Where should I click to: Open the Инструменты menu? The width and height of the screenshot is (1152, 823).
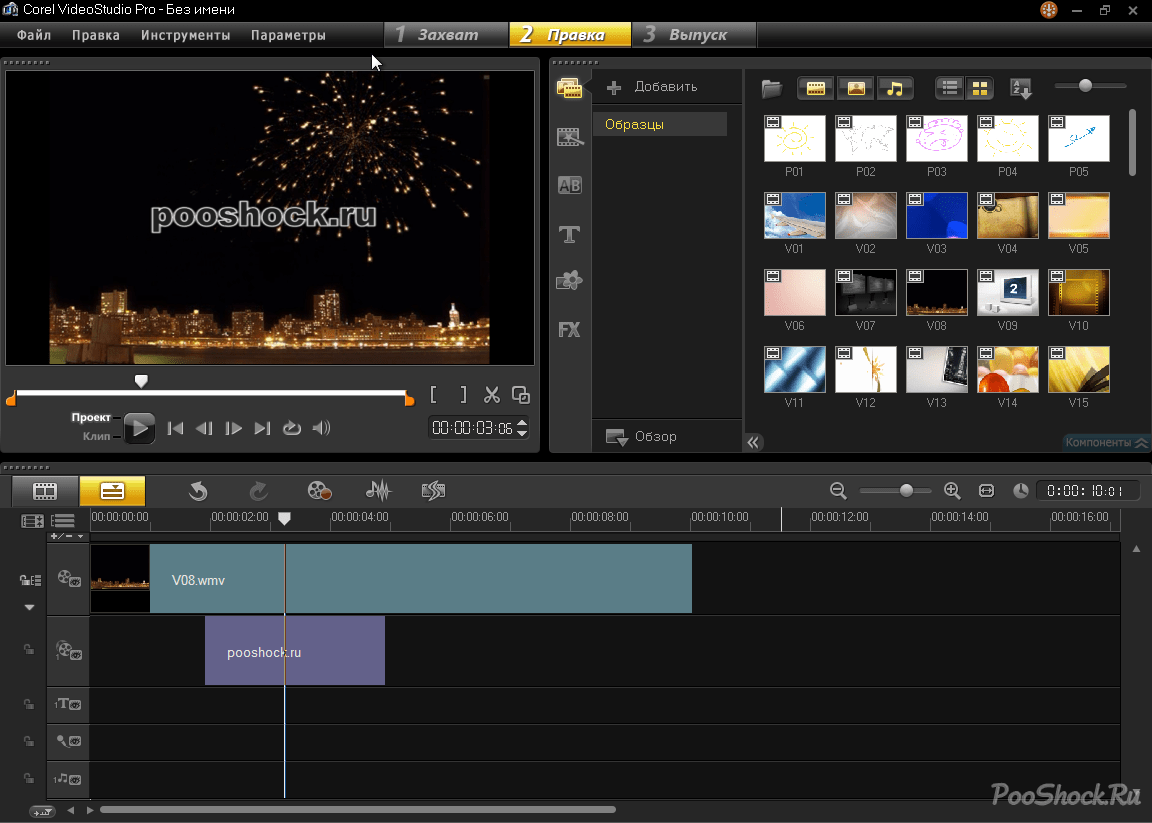click(184, 34)
